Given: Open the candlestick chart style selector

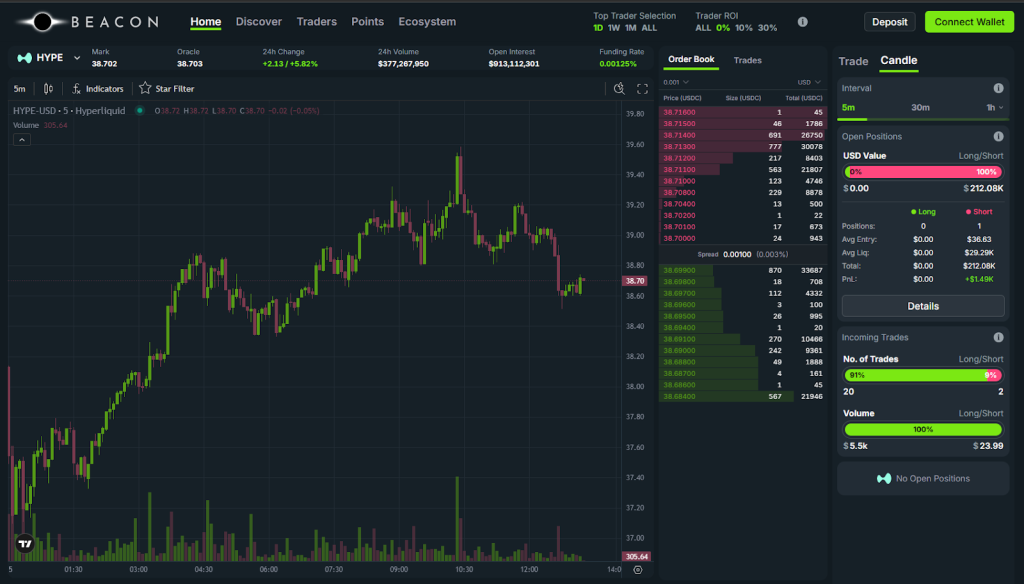Looking at the screenshot, I should pos(48,89).
